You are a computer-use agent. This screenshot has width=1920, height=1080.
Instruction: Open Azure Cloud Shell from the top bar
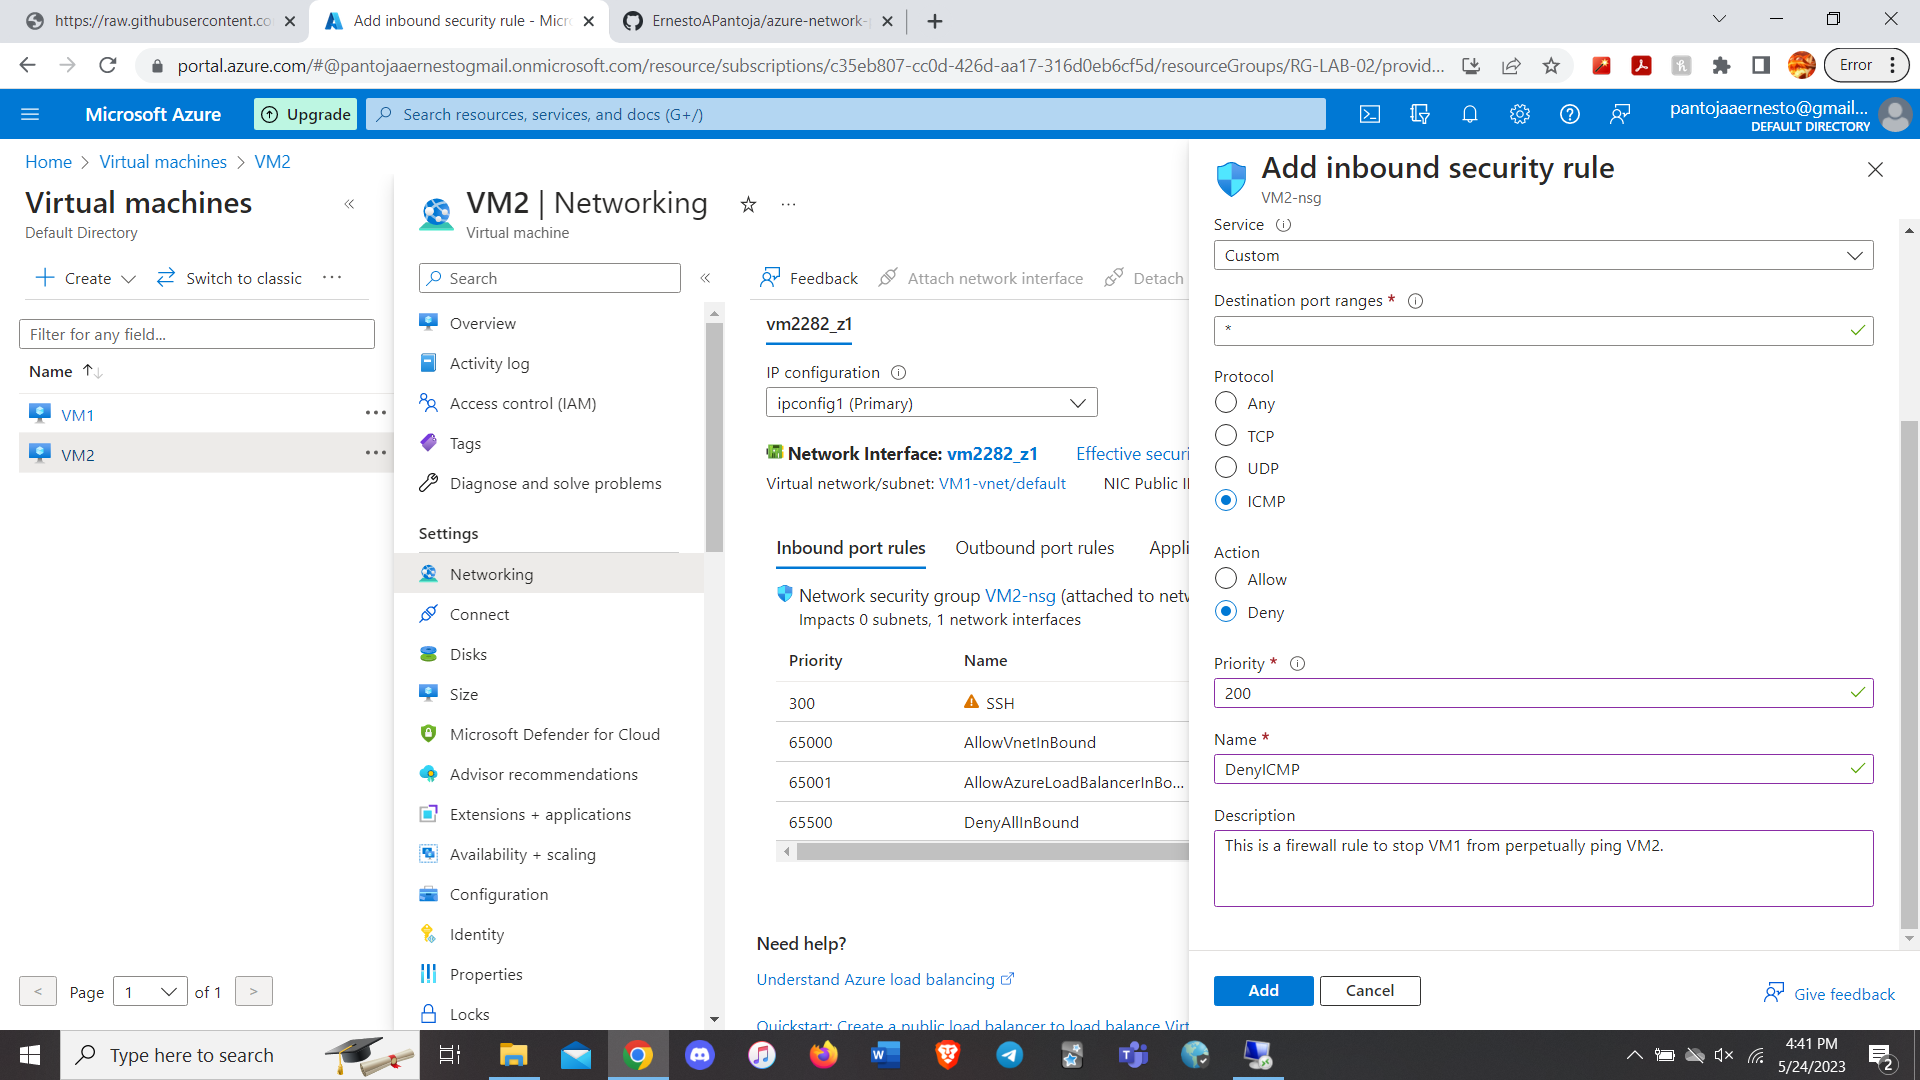click(1369, 114)
